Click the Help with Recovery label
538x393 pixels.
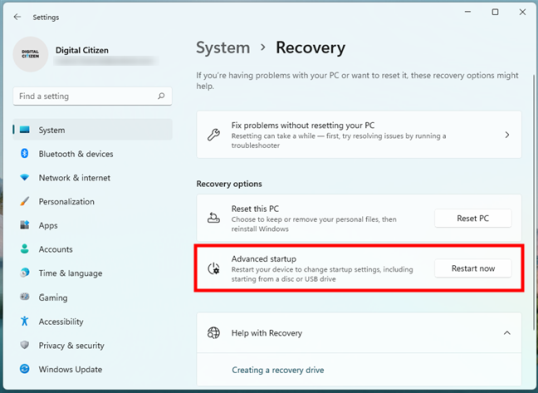pos(267,333)
